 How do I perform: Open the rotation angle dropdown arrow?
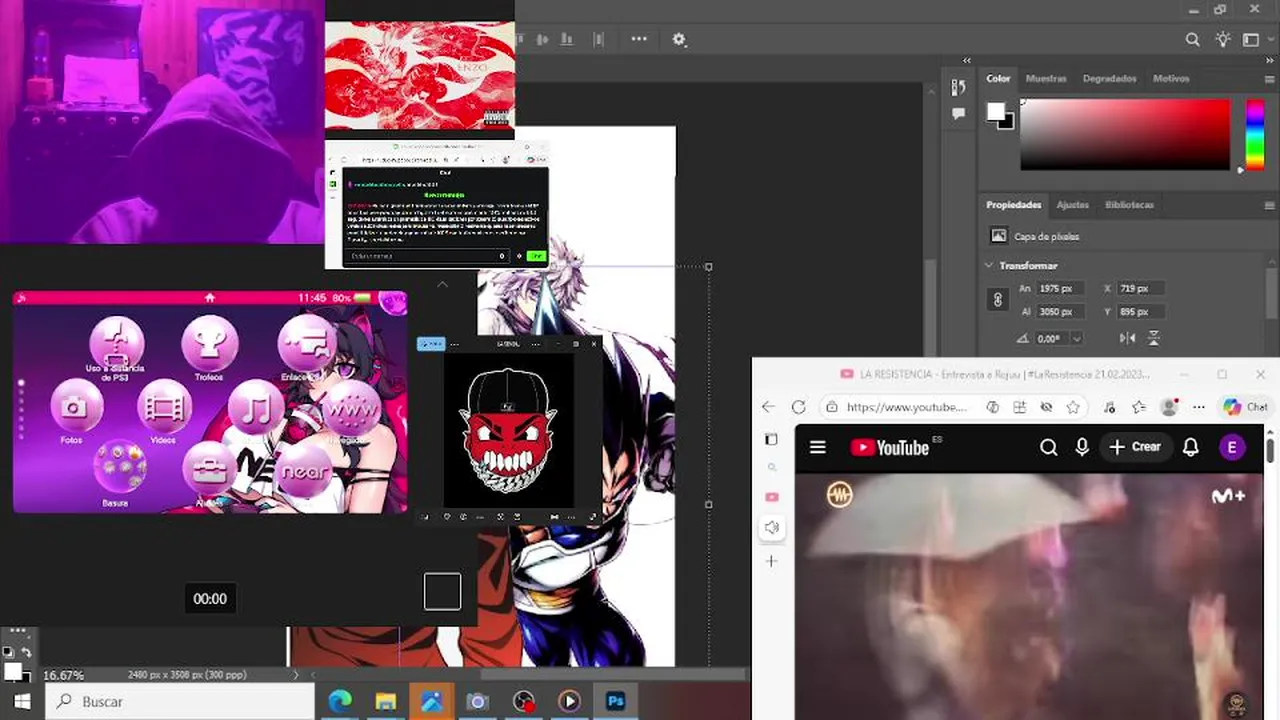(x=1076, y=339)
